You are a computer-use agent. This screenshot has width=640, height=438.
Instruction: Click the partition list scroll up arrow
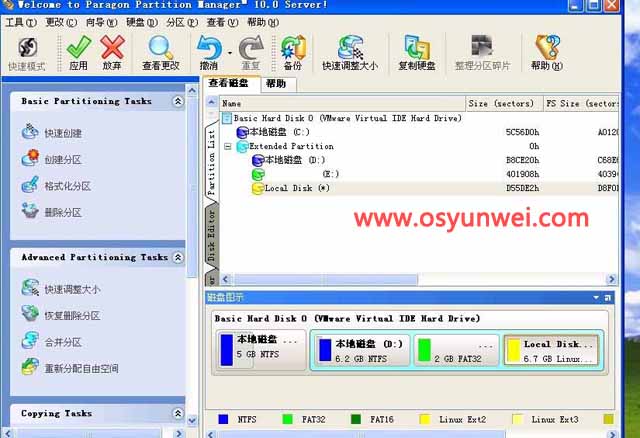click(x=211, y=102)
